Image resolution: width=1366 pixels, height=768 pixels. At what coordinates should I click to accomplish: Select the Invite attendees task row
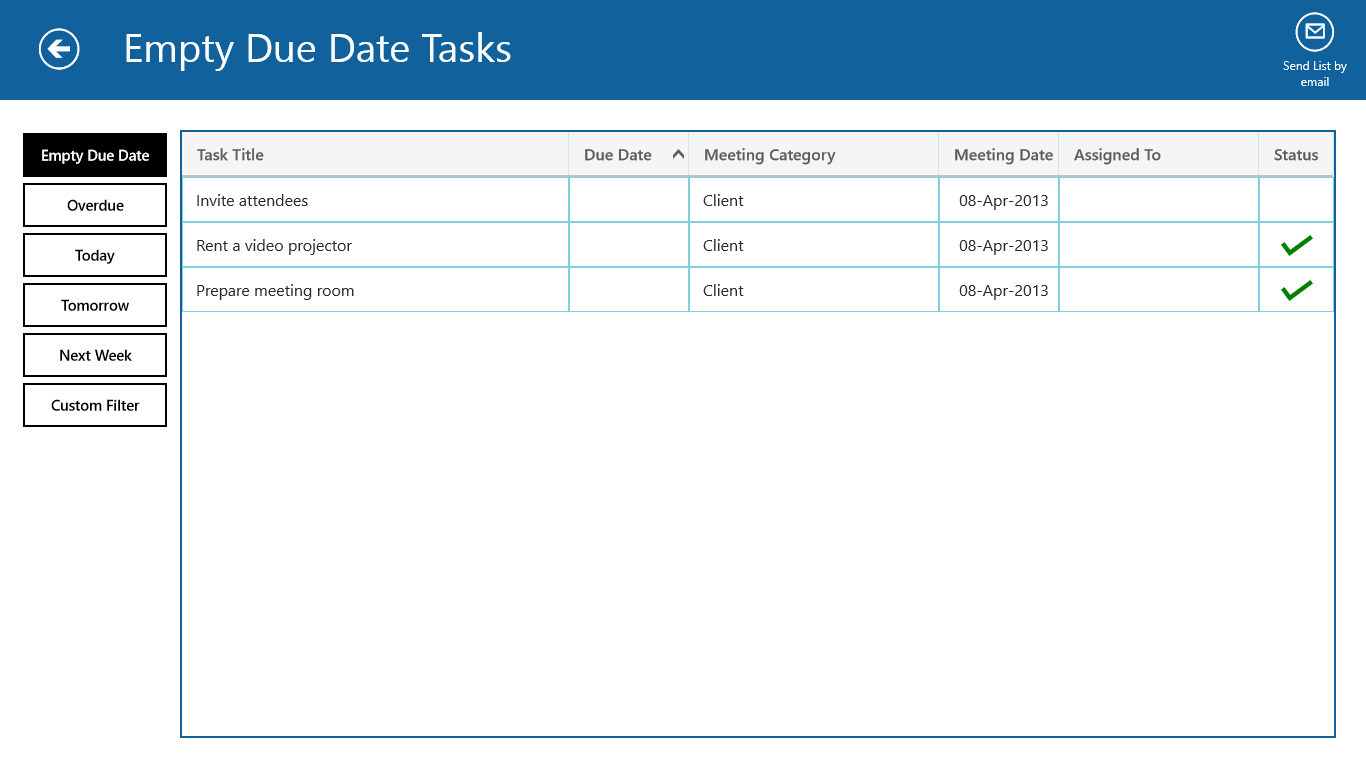pyautogui.click(x=375, y=200)
